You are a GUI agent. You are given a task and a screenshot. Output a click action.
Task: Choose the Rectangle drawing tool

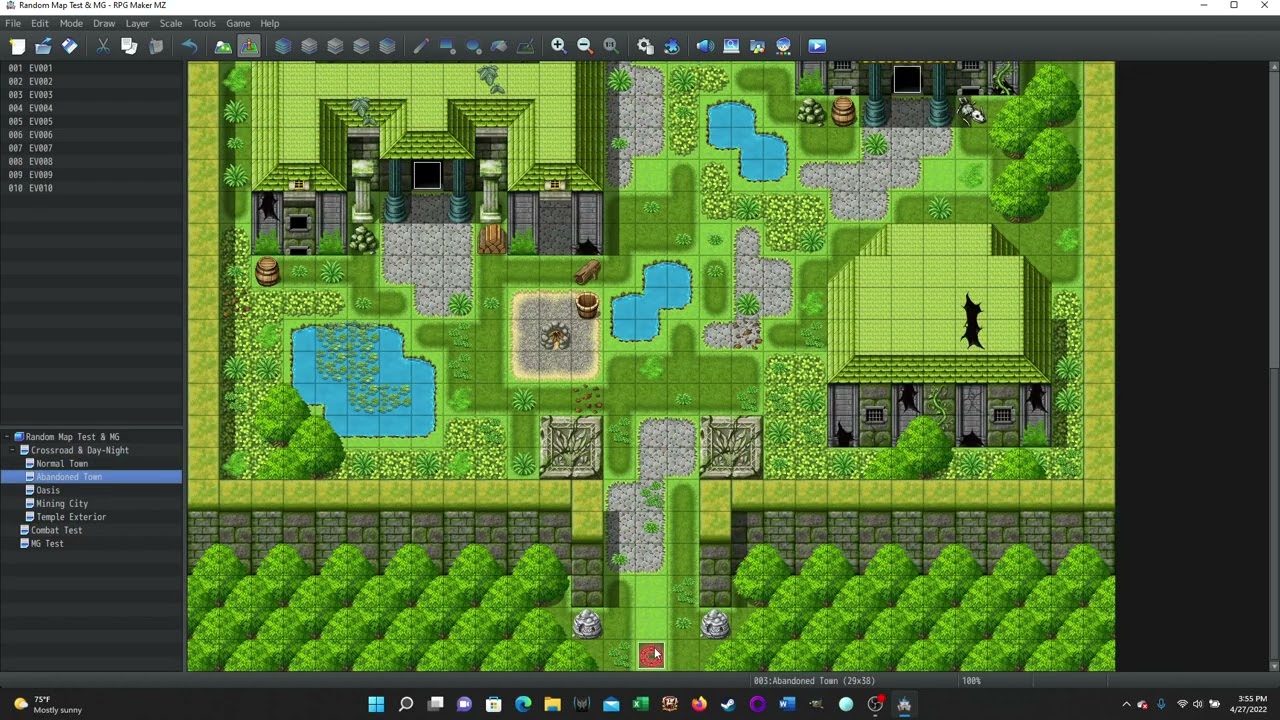[447, 46]
